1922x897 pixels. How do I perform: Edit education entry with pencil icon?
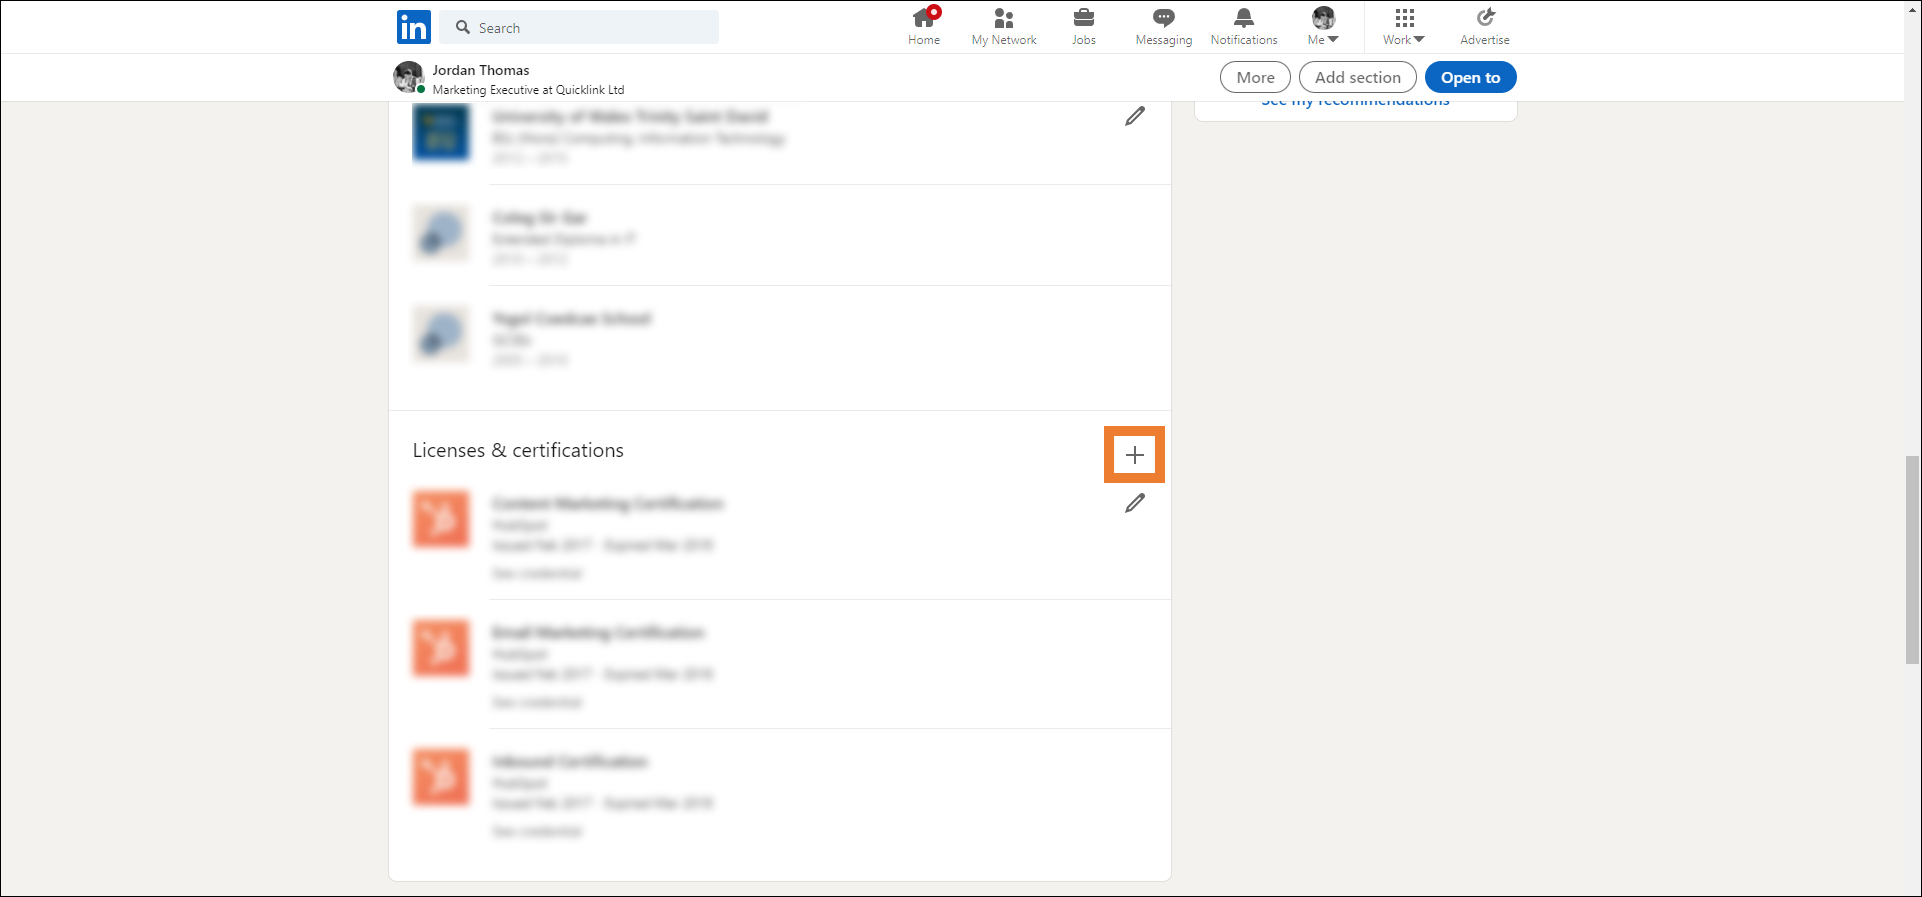(1135, 116)
